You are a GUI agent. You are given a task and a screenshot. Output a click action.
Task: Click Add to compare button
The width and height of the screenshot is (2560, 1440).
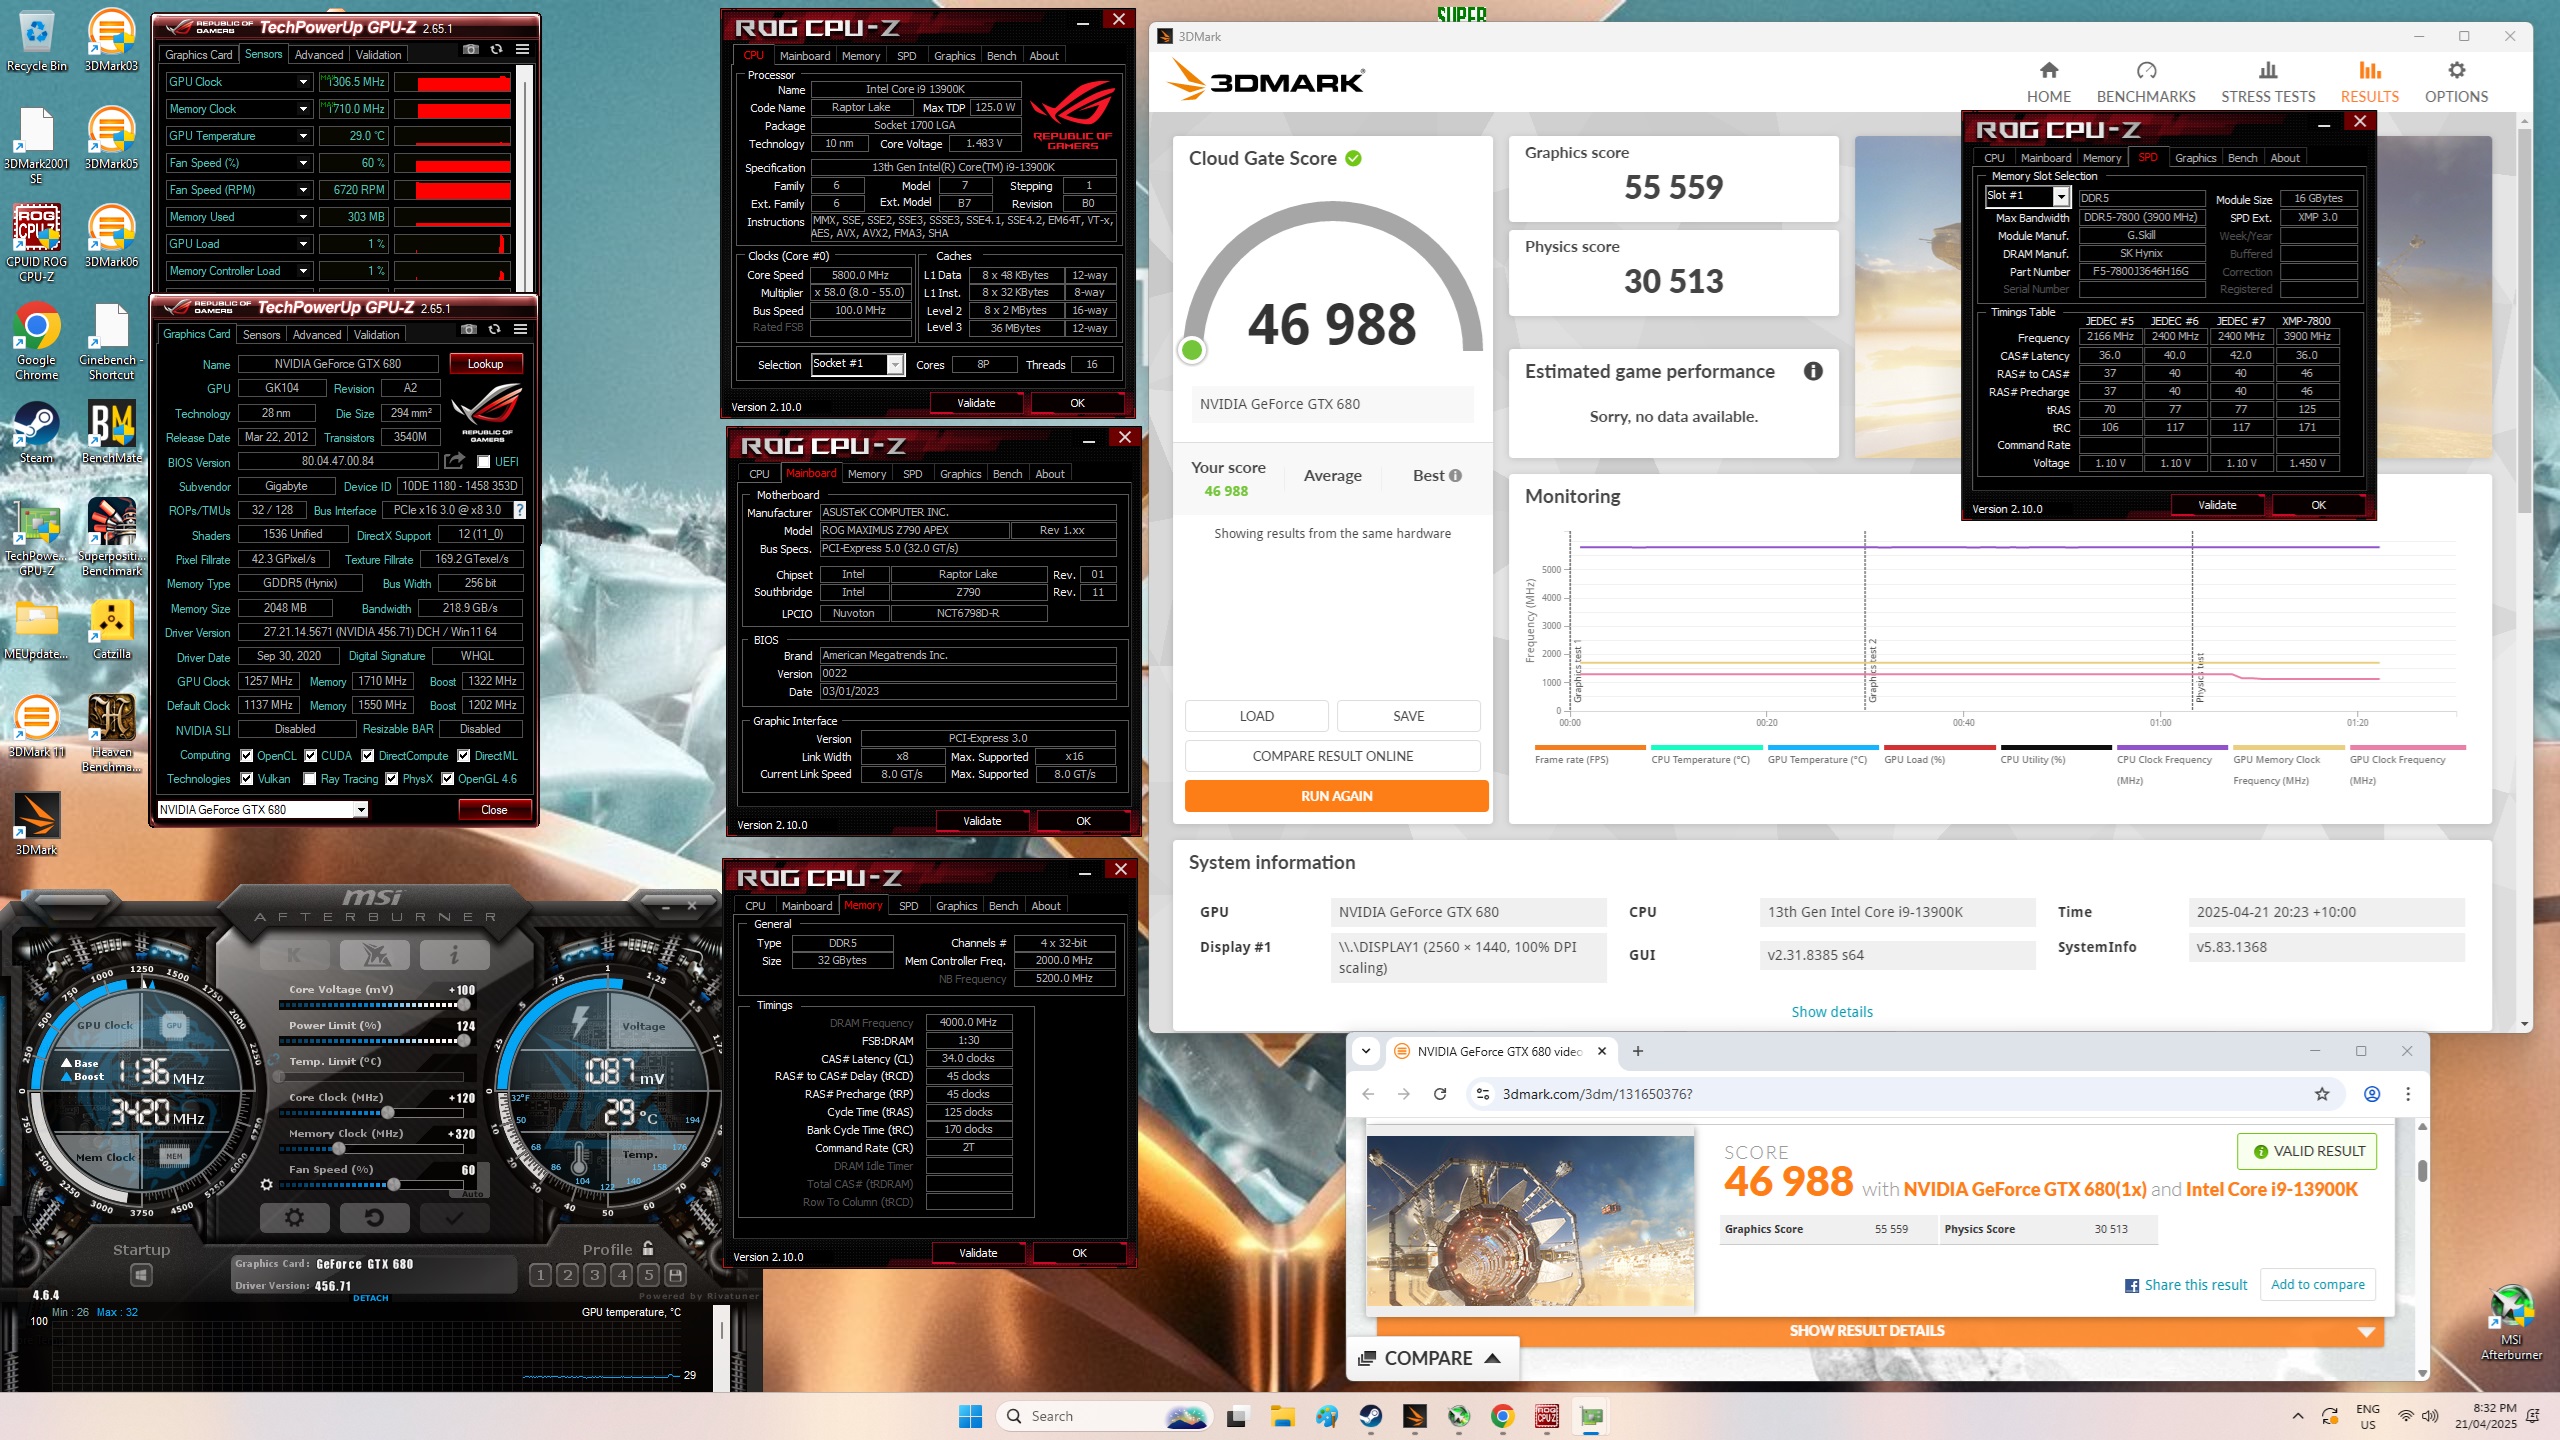coord(2317,1285)
